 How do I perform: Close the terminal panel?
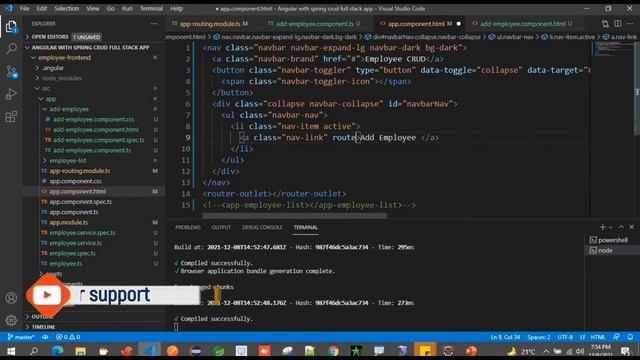coord(631,227)
